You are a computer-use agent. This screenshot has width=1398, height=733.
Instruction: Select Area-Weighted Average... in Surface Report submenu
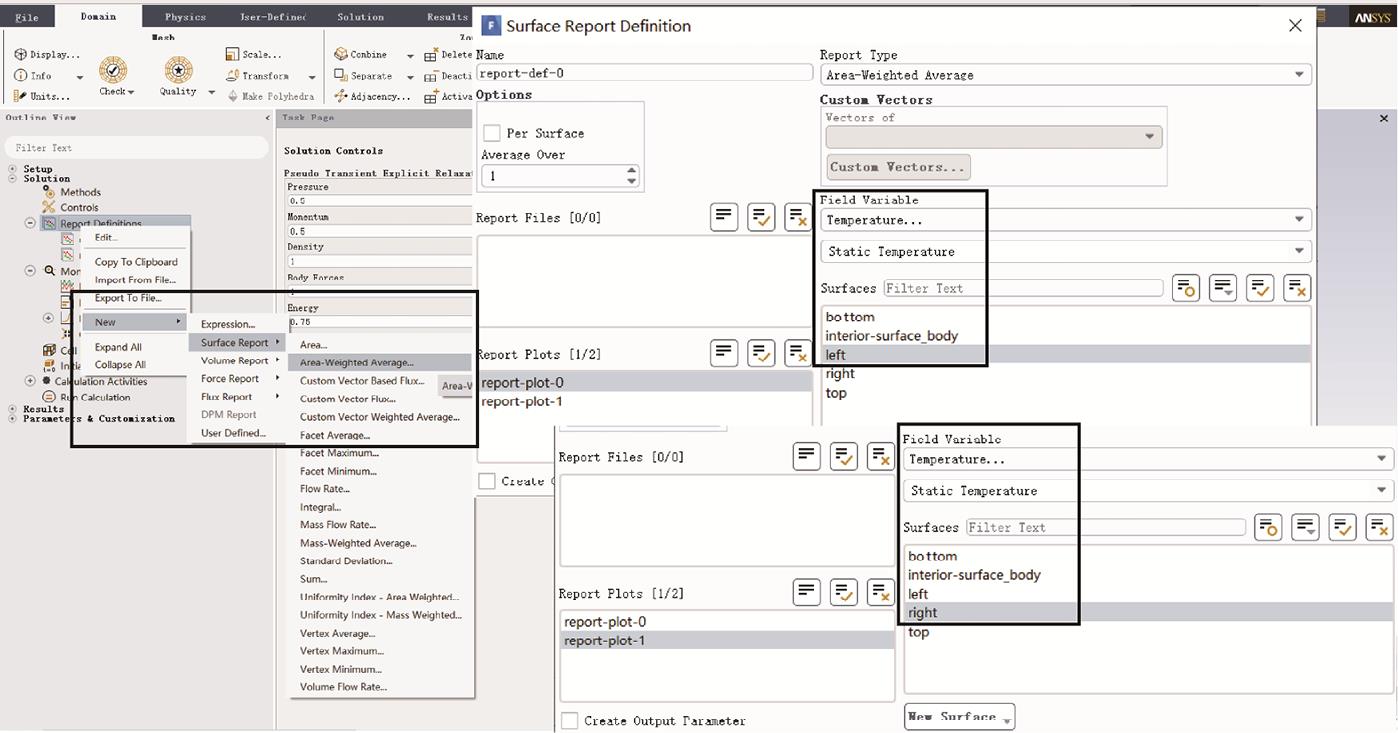pos(356,363)
